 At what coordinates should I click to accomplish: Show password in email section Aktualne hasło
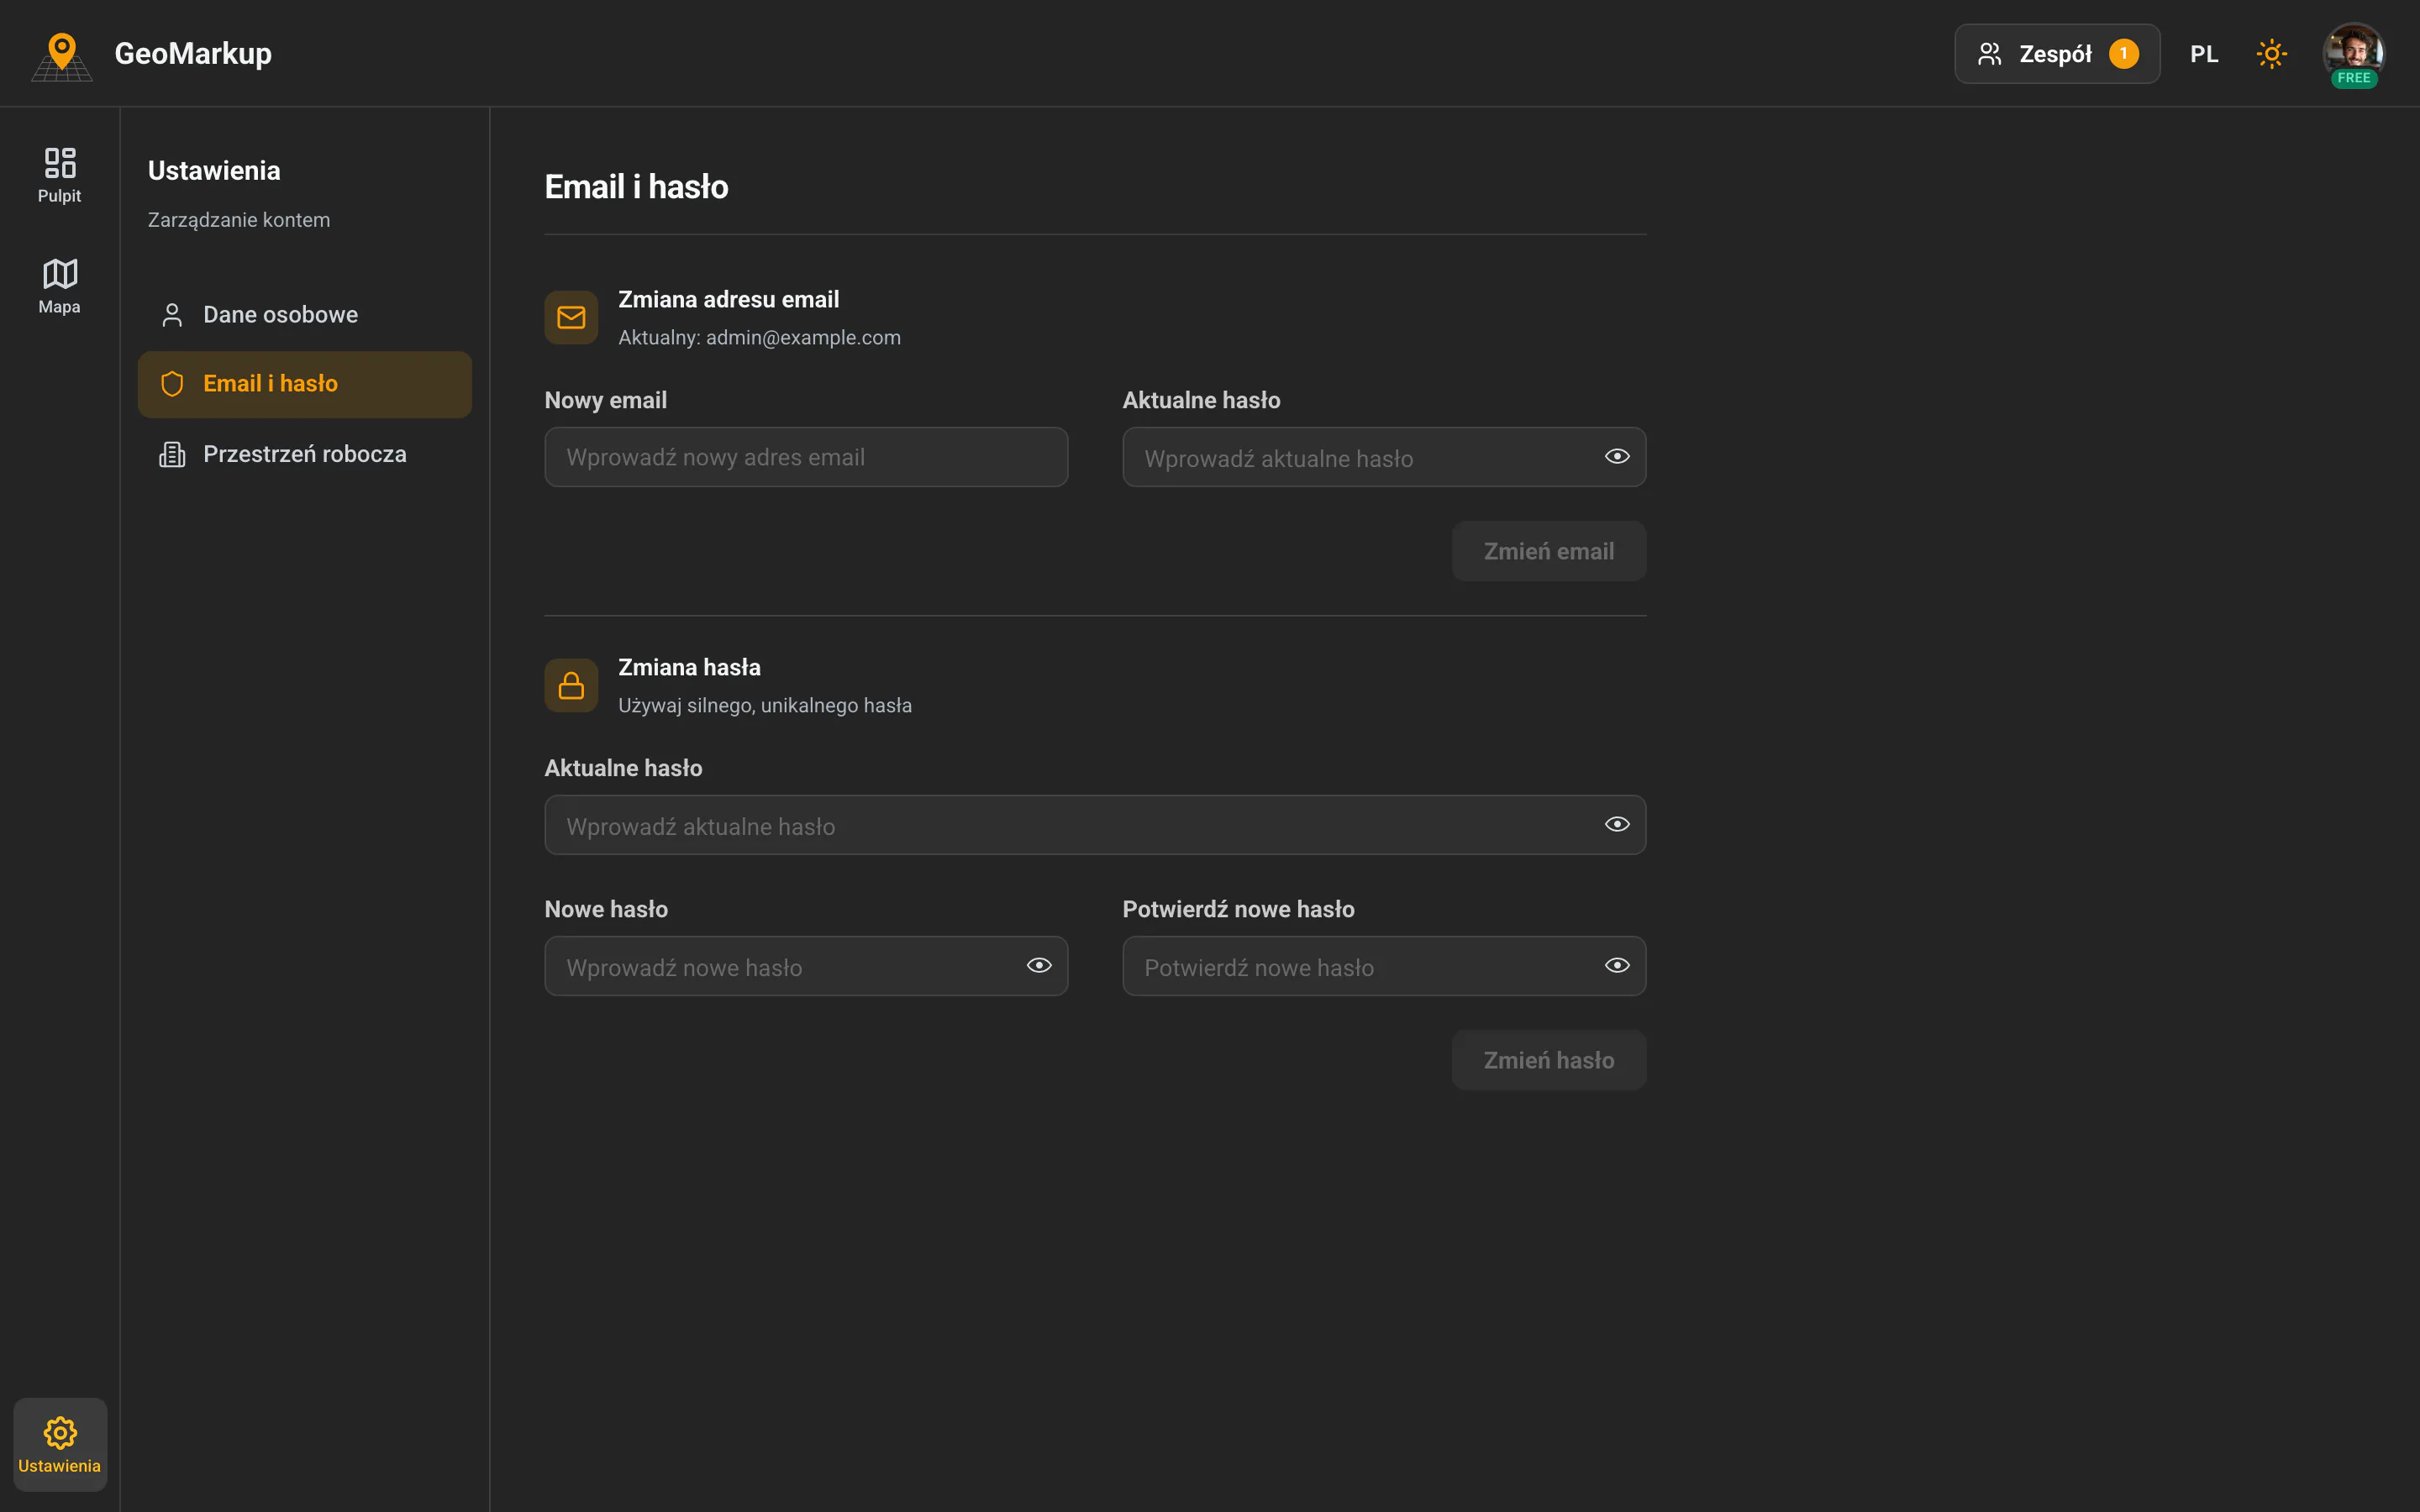coord(1617,457)
